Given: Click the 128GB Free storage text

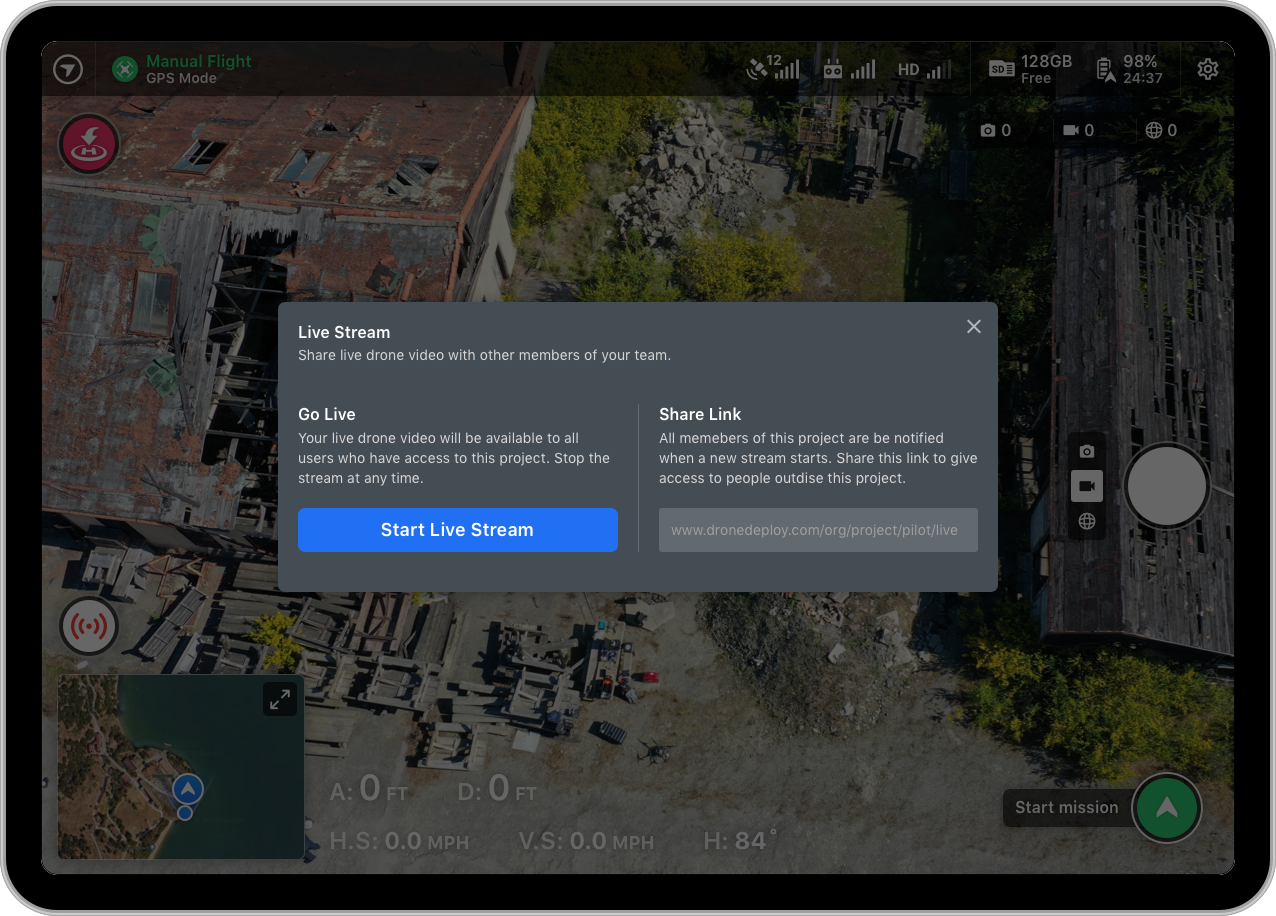Looking at the screenshot, I should (x=1046, y=69).
